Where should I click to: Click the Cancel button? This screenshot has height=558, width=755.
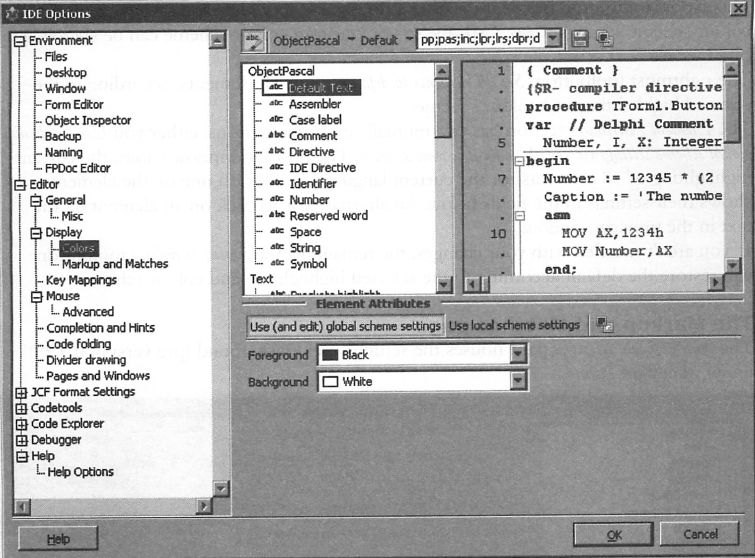700,535
